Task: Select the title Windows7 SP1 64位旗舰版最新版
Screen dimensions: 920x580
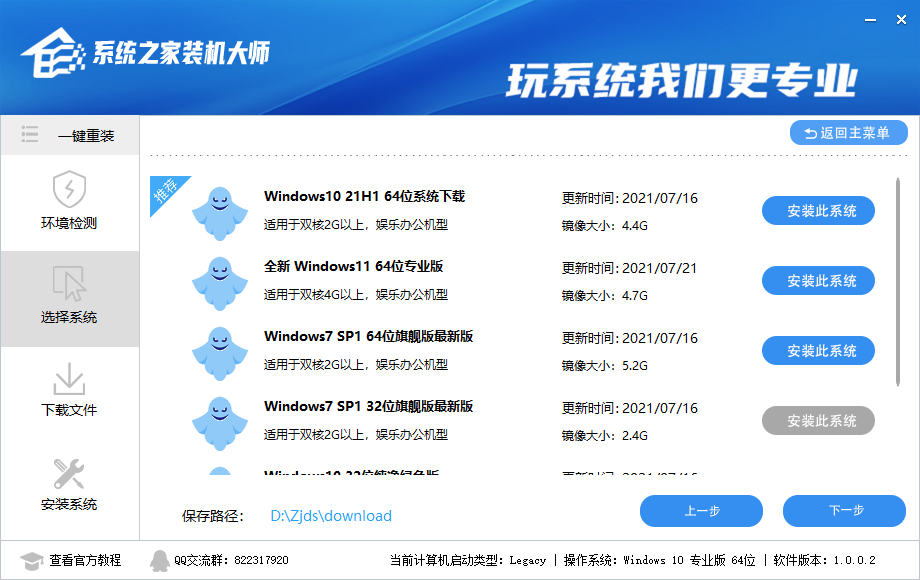Action: click(368, 336)
